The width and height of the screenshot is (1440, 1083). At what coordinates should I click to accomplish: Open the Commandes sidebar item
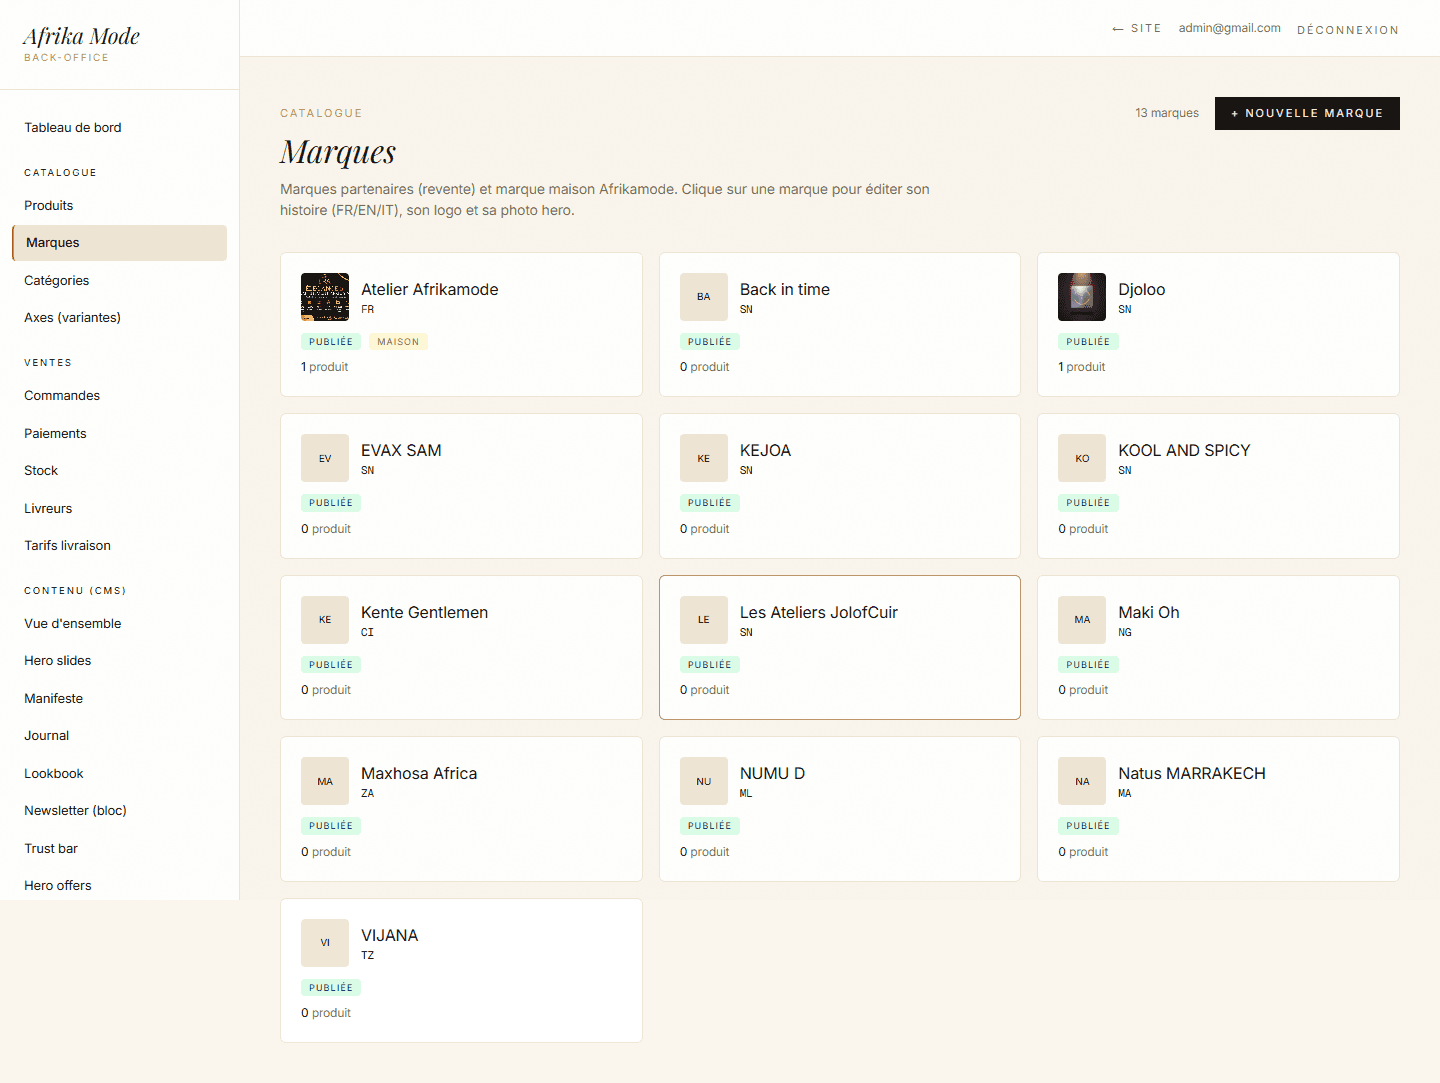pos(119,396)
